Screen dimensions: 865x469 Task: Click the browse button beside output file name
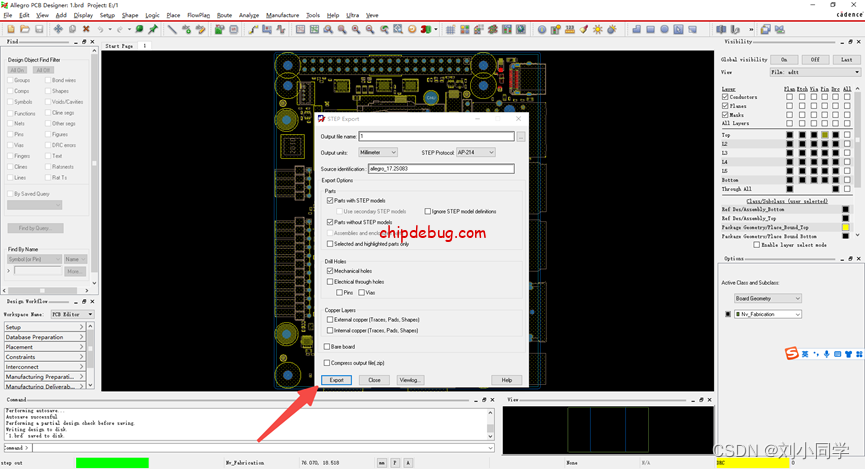click(520, 136)
